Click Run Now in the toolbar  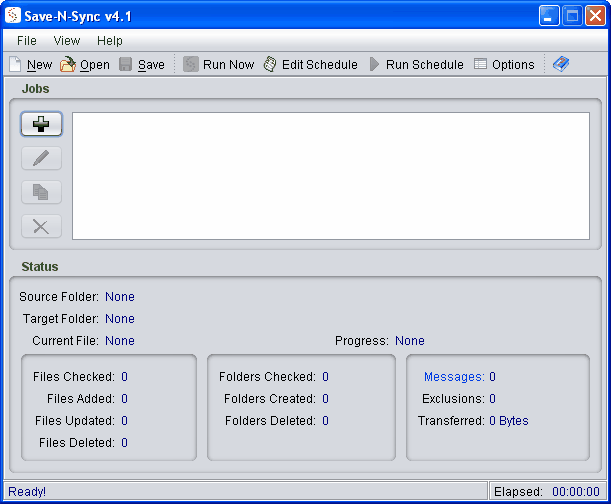pyautogui.click(x=219, y=64)
